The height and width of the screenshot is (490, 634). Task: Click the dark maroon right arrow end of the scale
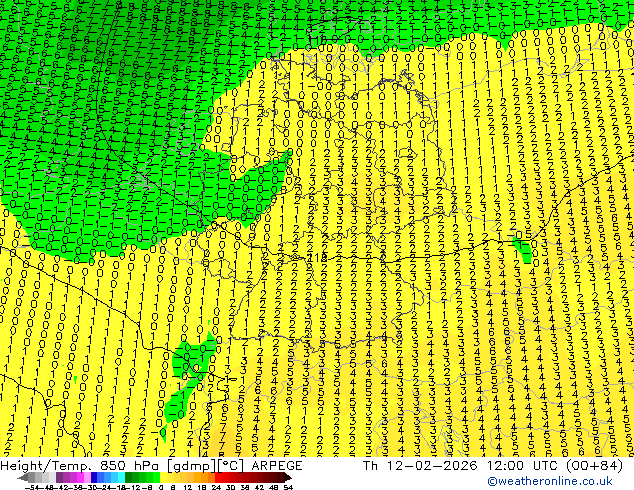288,478
